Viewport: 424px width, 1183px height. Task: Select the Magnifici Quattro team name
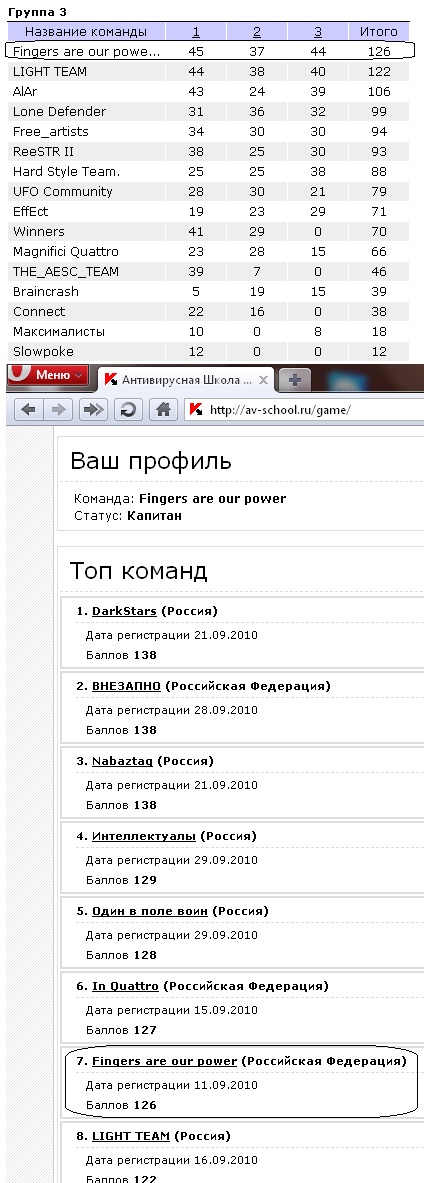coord(66,251)
